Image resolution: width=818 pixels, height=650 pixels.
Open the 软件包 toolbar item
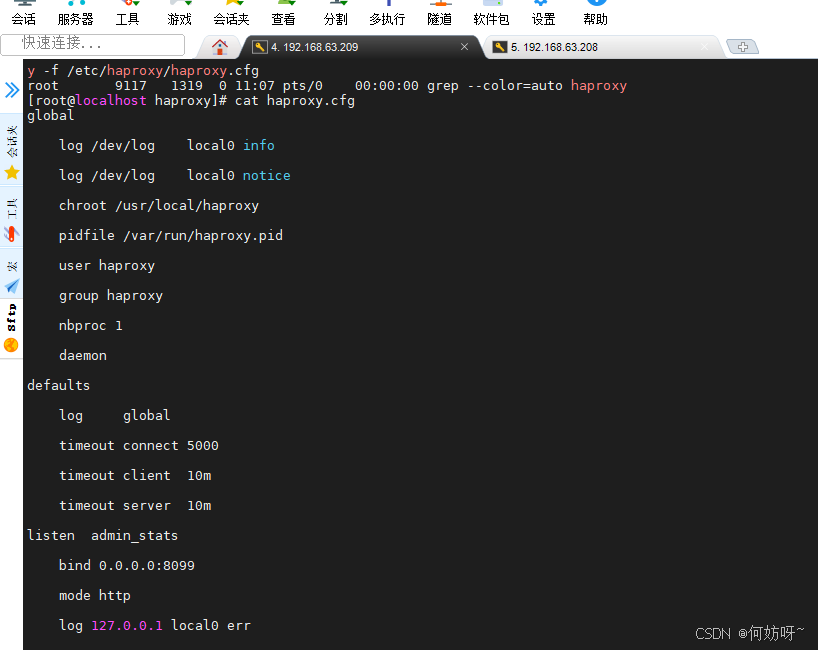491,14
